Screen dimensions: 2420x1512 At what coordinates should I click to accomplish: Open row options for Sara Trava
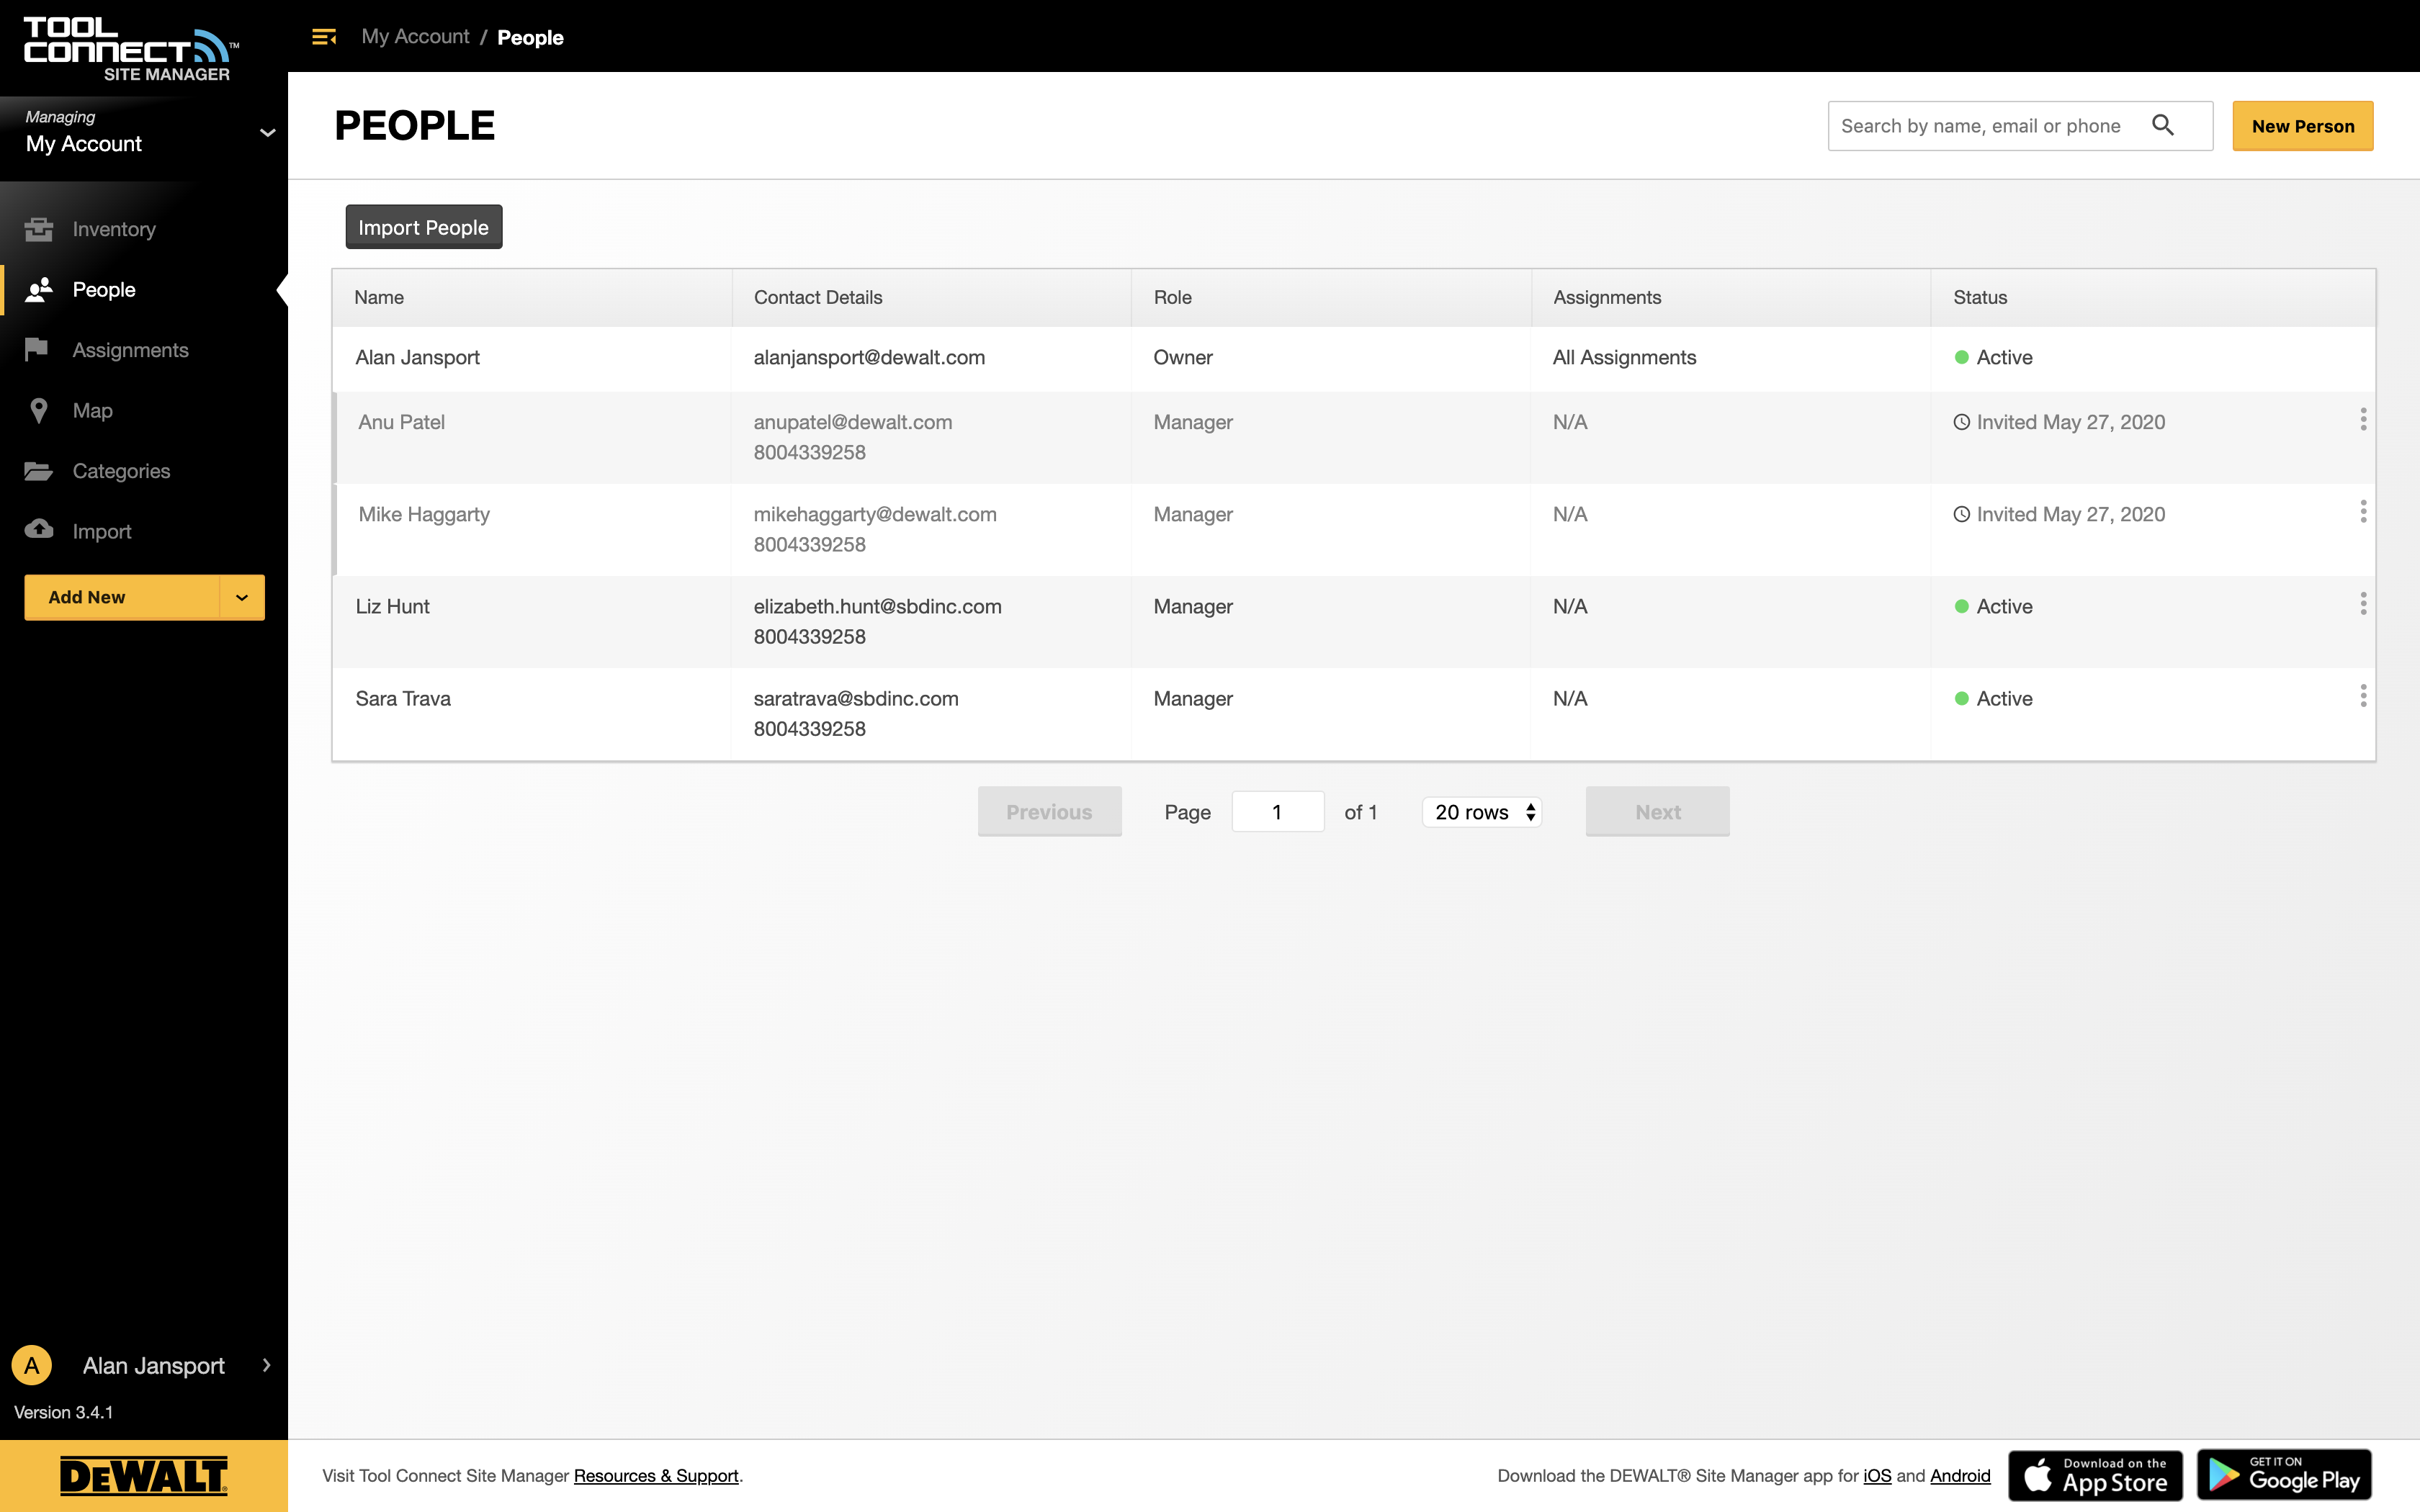point(2363,696)
